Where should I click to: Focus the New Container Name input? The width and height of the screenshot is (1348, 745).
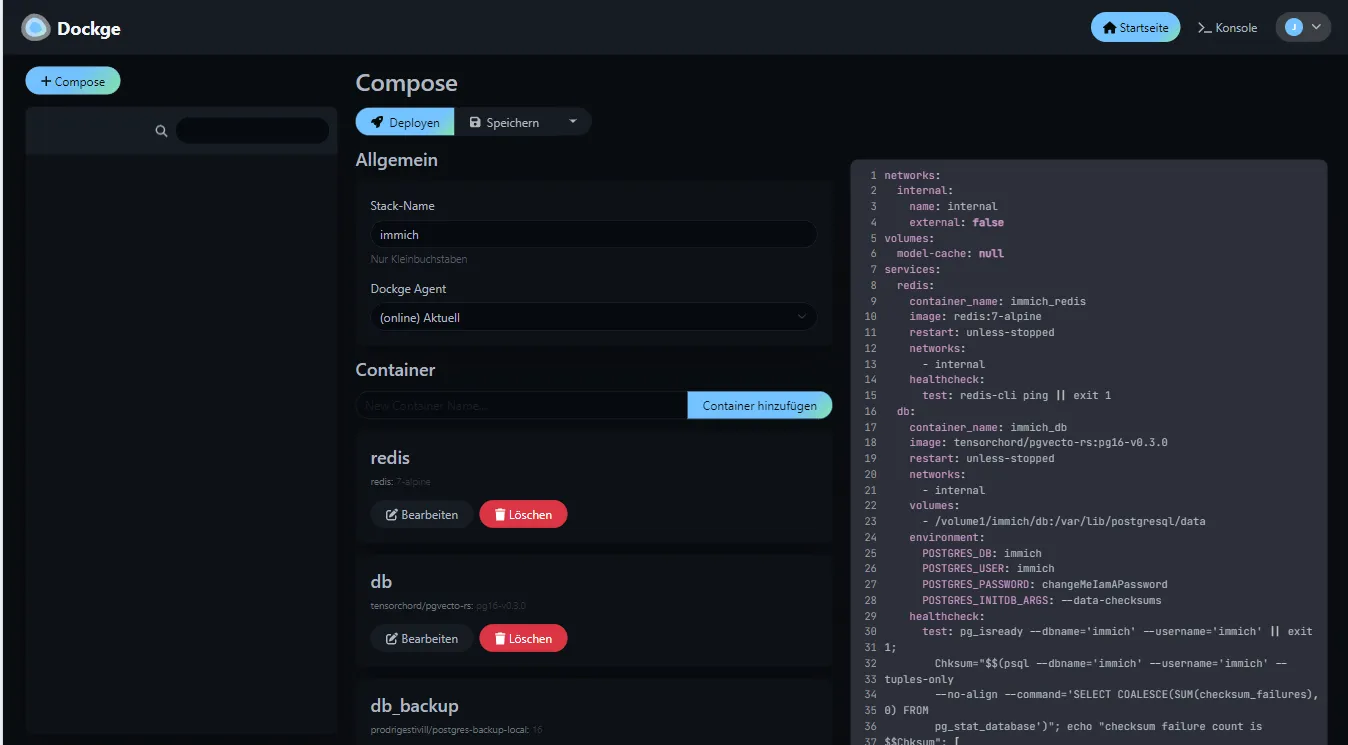coord(521,405)
